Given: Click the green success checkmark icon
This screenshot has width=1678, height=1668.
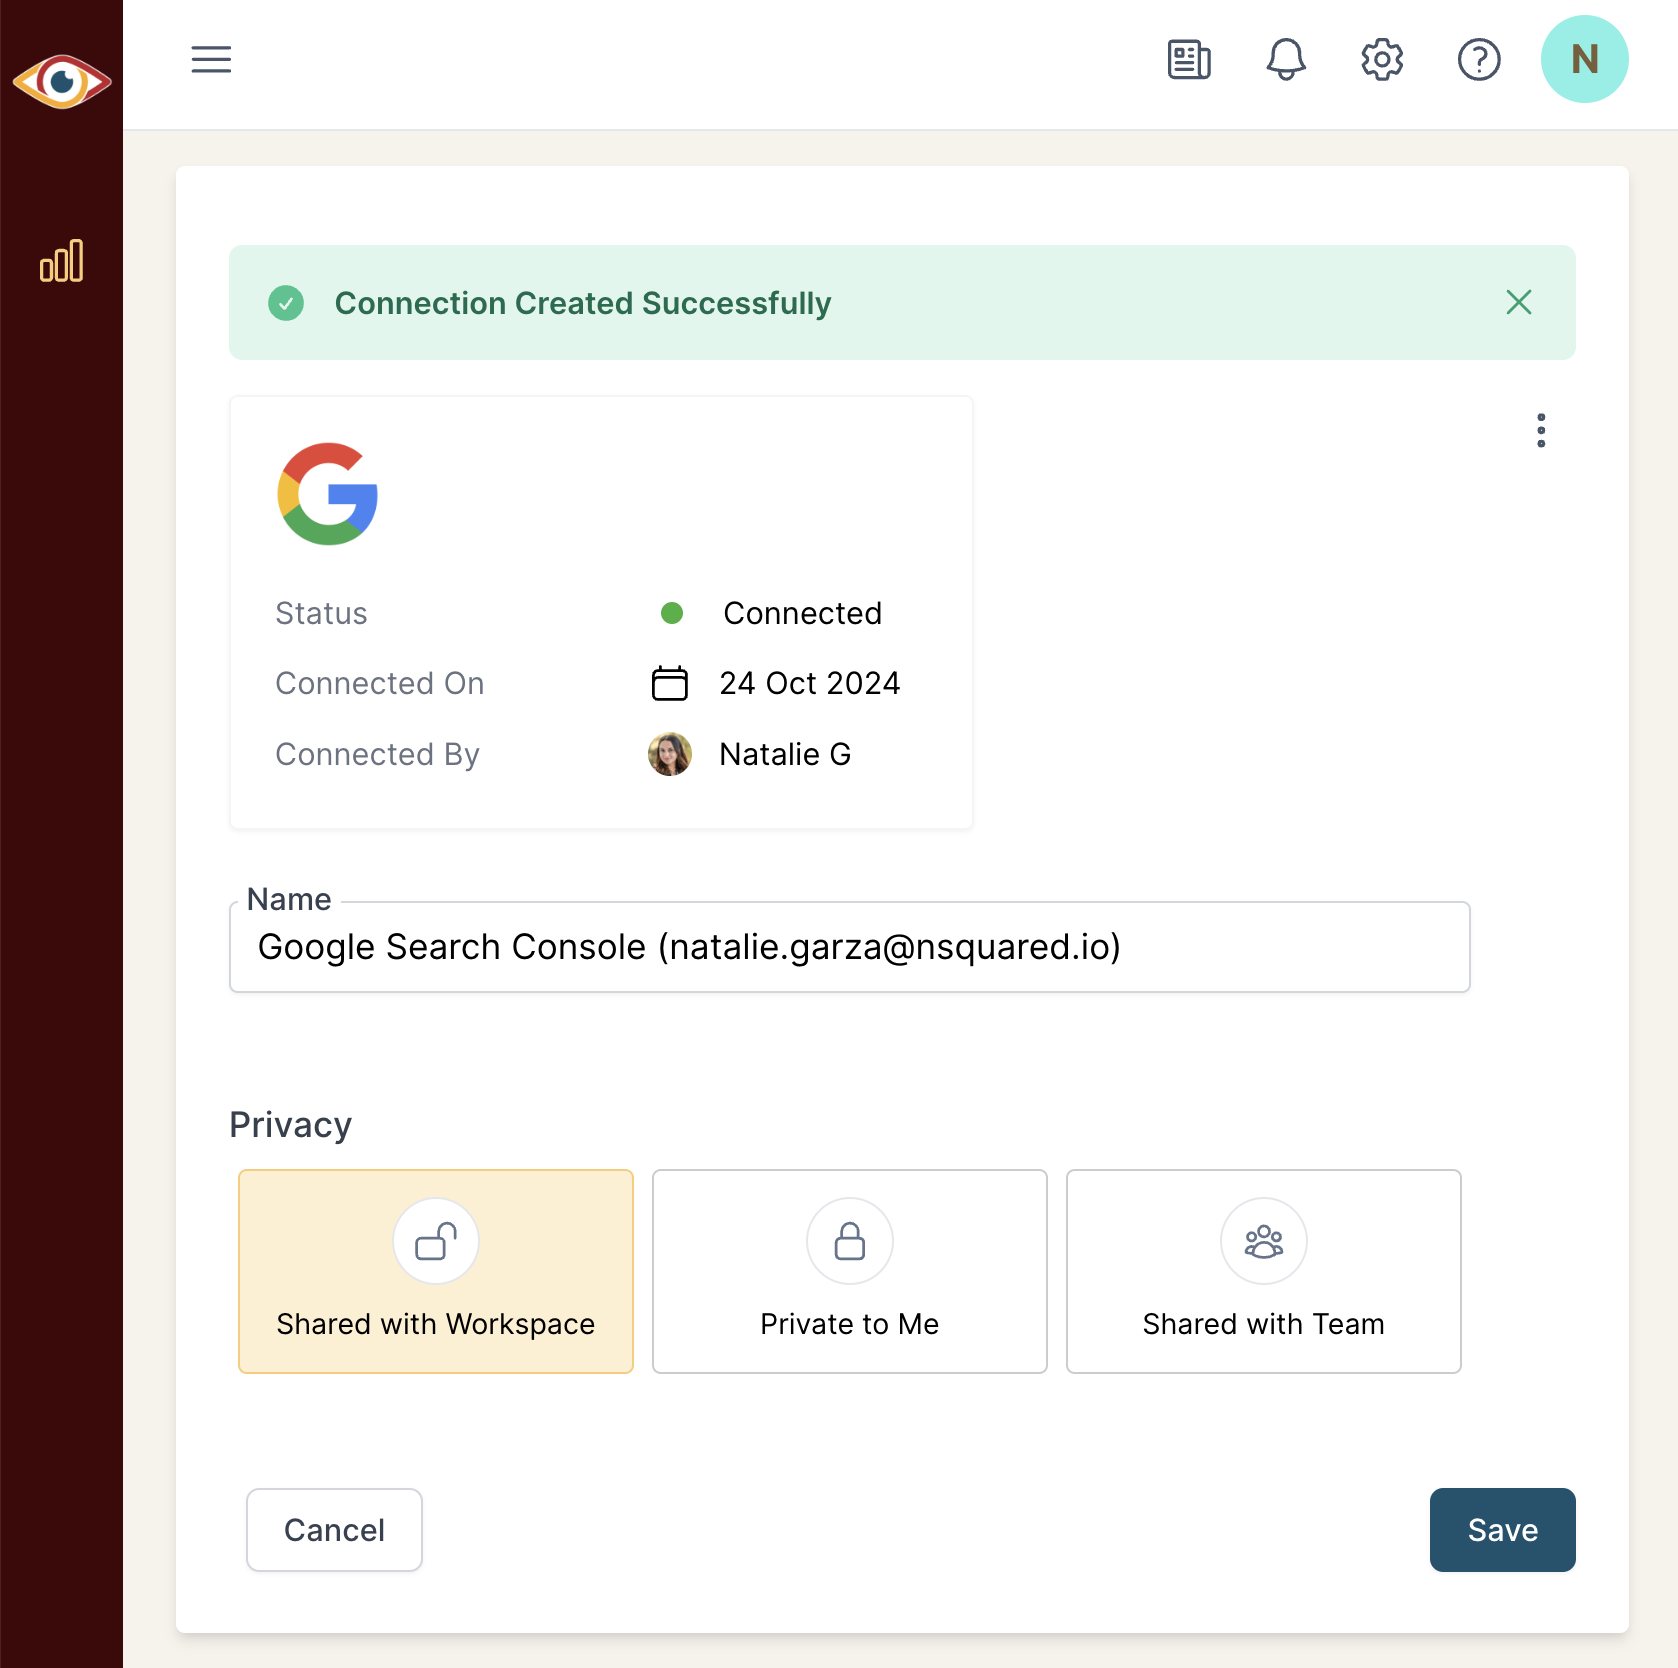Looking at the screenshot, I should point(286,303).
